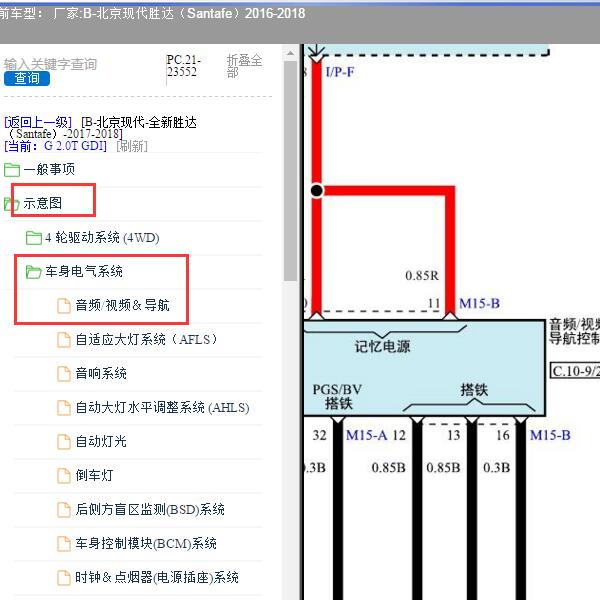The height and width of the screenshot is (600, 600).
Task: Collapse the 示意图 folder
Action: tap(42, 203)
